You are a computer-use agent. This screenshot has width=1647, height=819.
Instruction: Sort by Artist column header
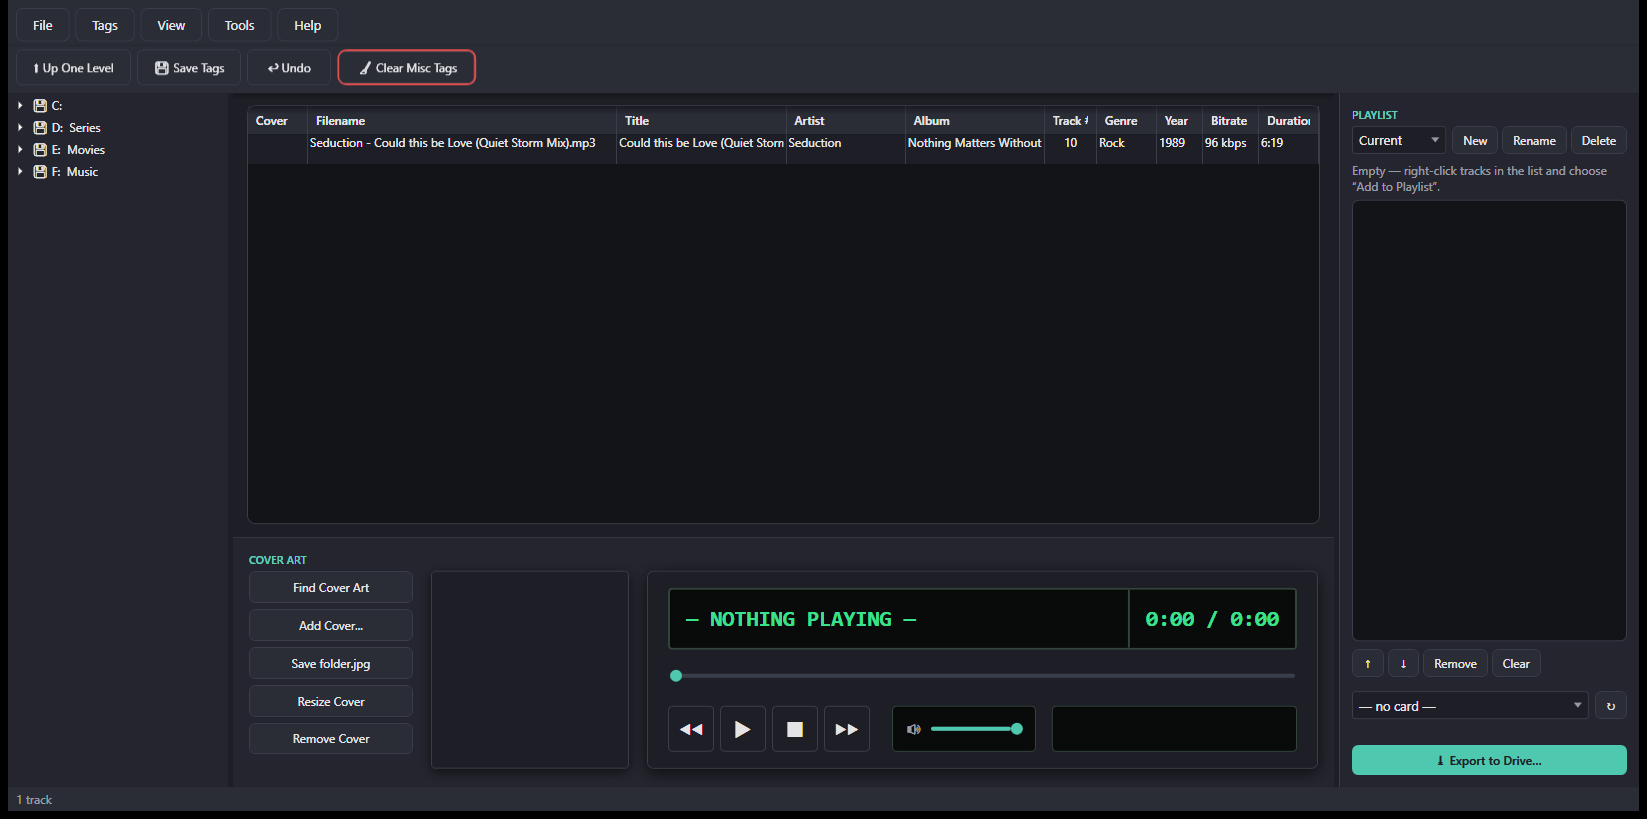[x=845, y=121]
